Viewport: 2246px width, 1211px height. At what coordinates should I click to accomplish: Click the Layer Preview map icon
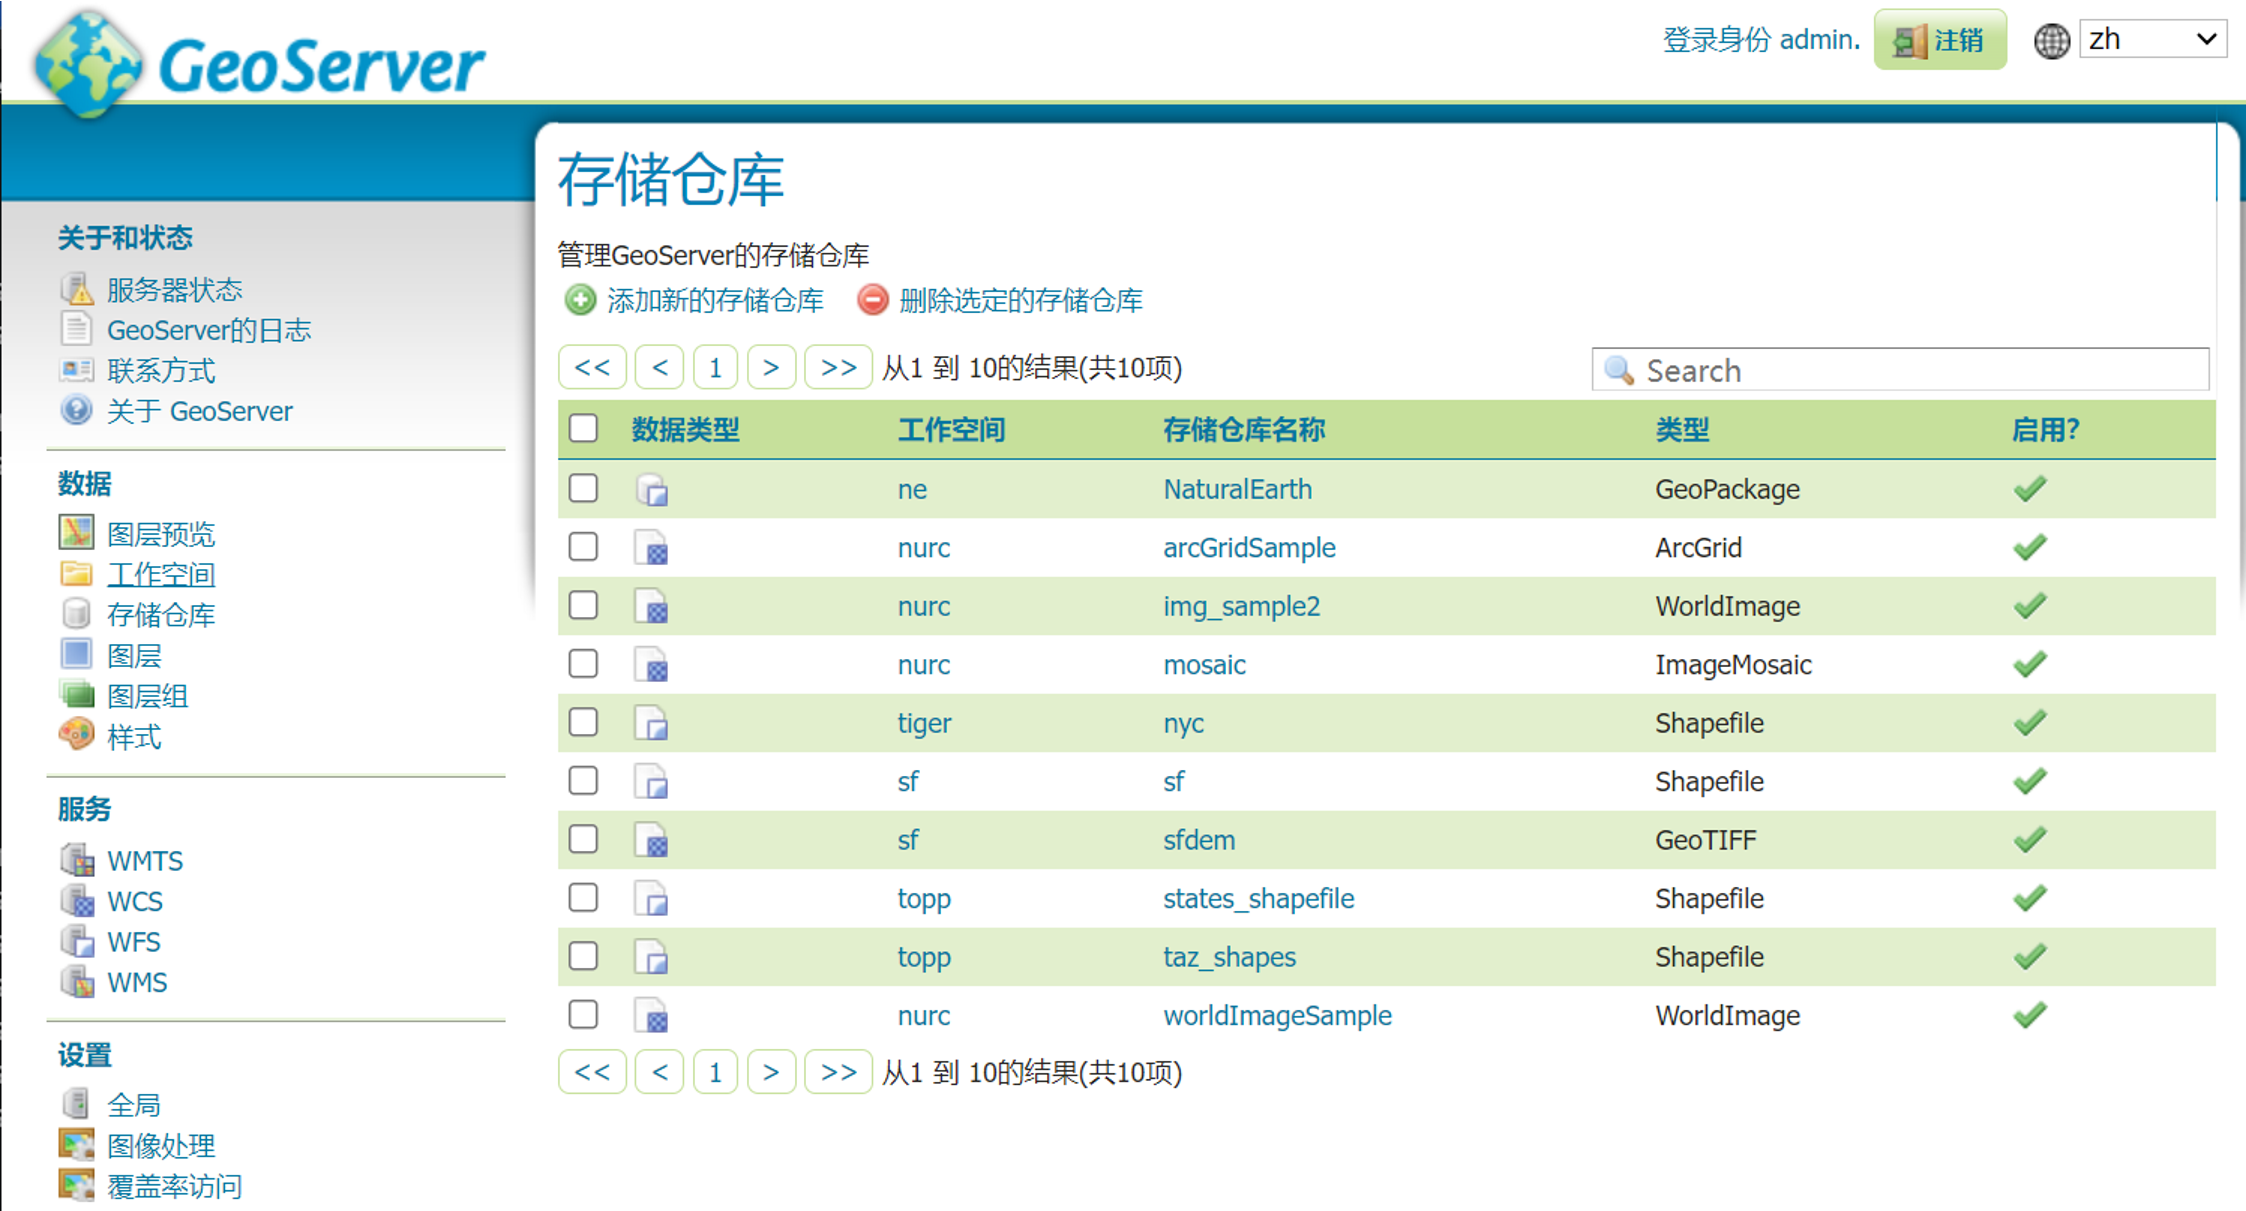(x=77, y=533)
